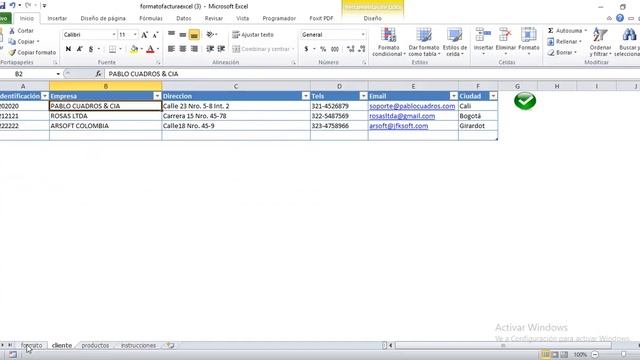Align text to middle vertically

click(x=183, y=35)
